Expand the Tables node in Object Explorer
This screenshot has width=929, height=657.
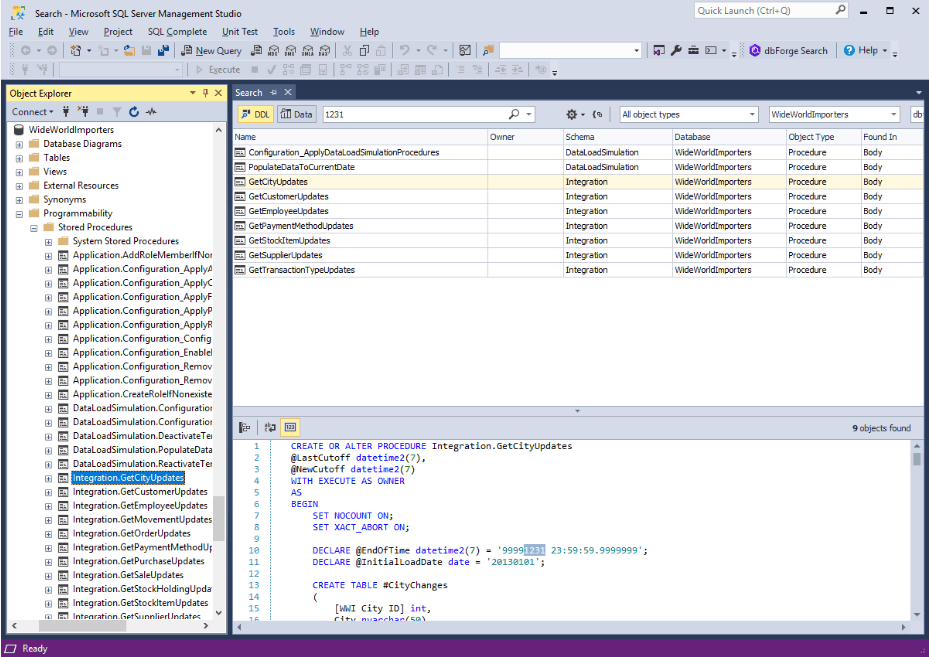click(20, 157)
